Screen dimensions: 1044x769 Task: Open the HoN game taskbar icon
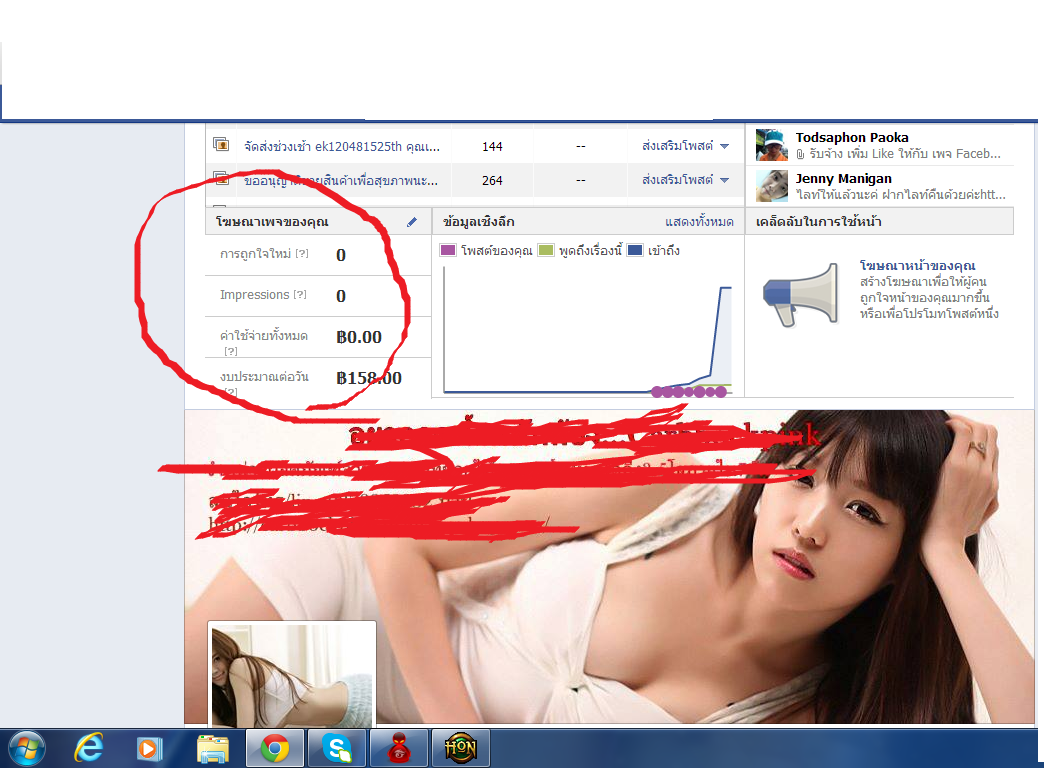click(x=461, y=748)
